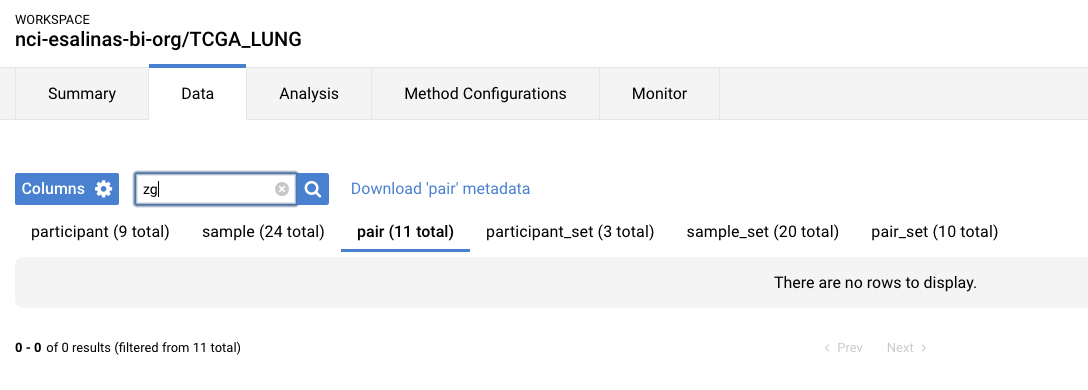
Task: Click the gear icon in Columns button
Action: 103,189
